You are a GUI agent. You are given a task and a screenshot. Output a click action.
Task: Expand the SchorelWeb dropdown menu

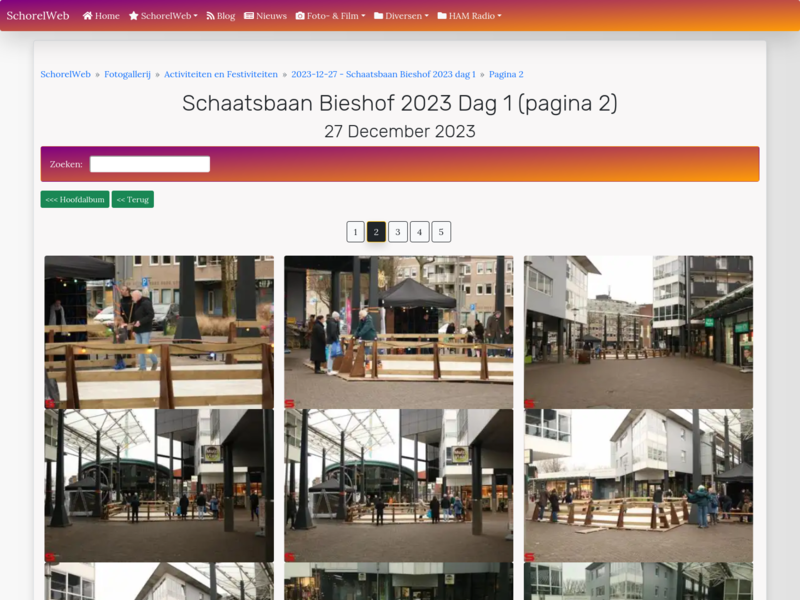(163, 16)
